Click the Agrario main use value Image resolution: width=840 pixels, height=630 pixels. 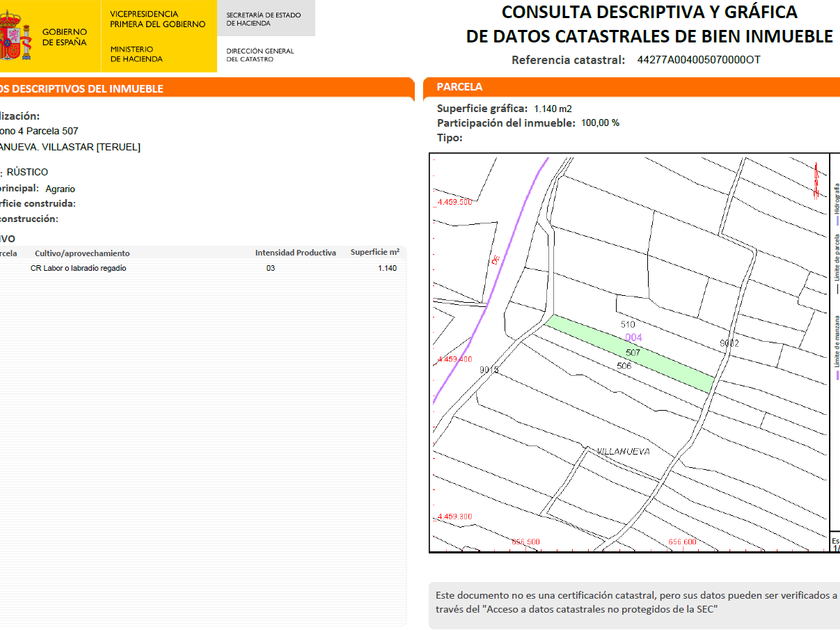pyautogui.click(x=60, y=189)
